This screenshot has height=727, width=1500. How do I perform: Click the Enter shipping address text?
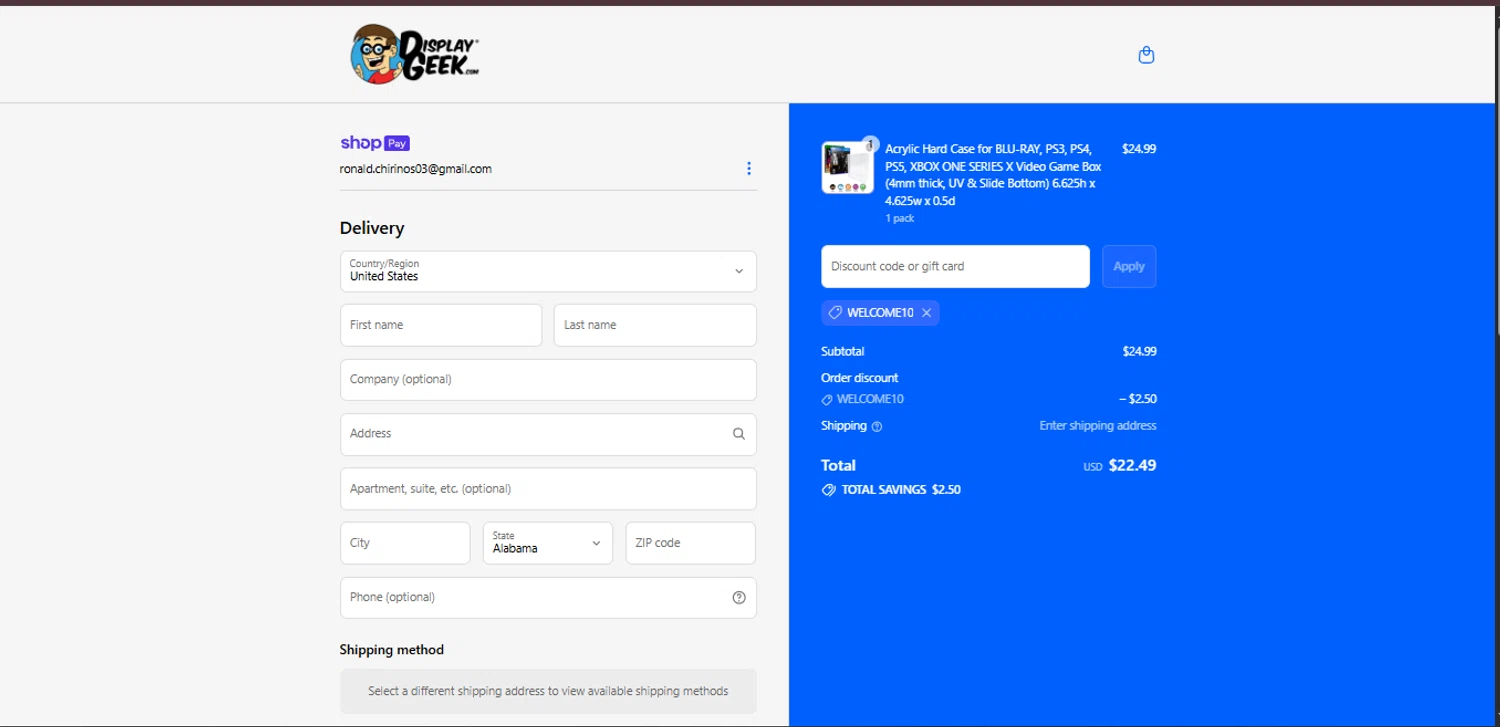(x=1098, y=426)
